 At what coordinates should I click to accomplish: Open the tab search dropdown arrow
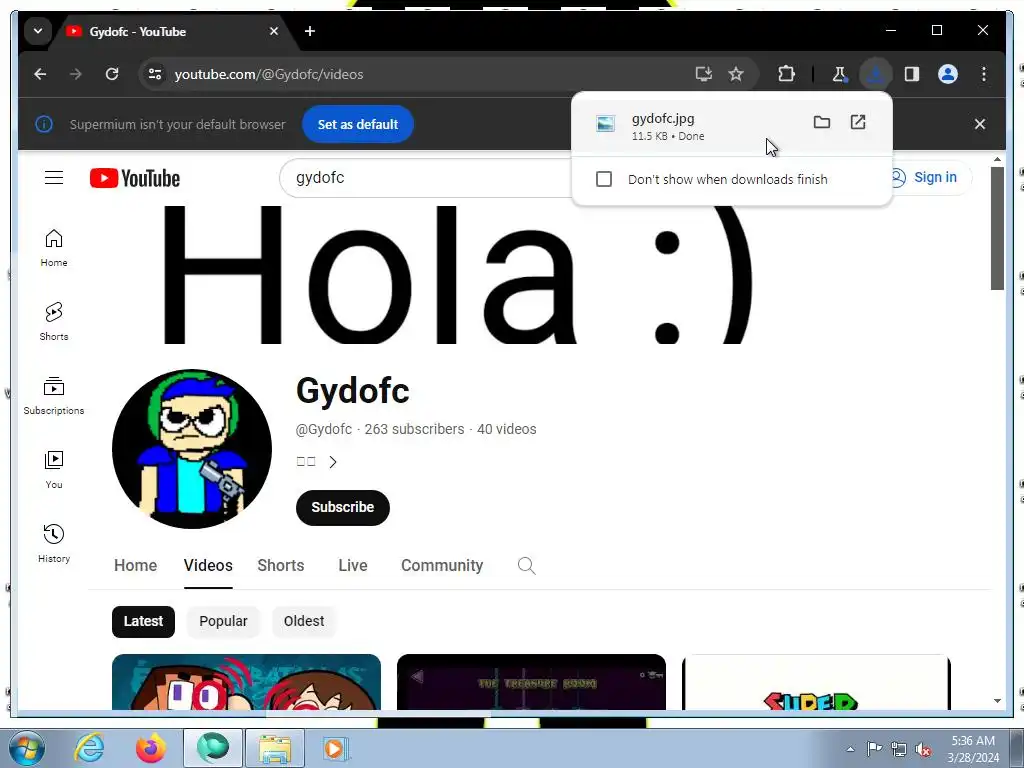[38, 31]
